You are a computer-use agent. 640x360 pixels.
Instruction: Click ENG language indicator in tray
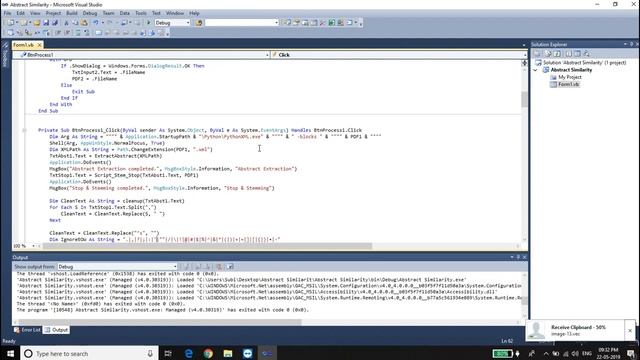(x=587, y=353)
